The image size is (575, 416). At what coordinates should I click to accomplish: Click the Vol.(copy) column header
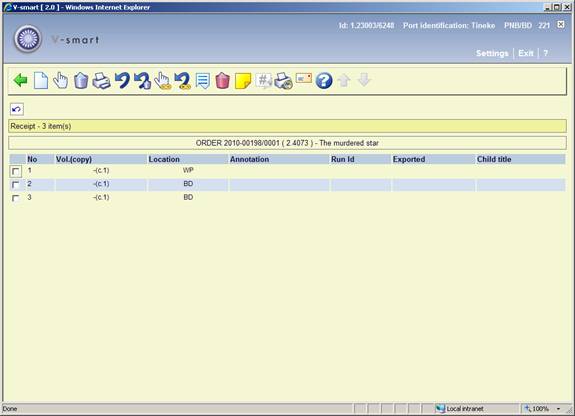tap(74, 159)
